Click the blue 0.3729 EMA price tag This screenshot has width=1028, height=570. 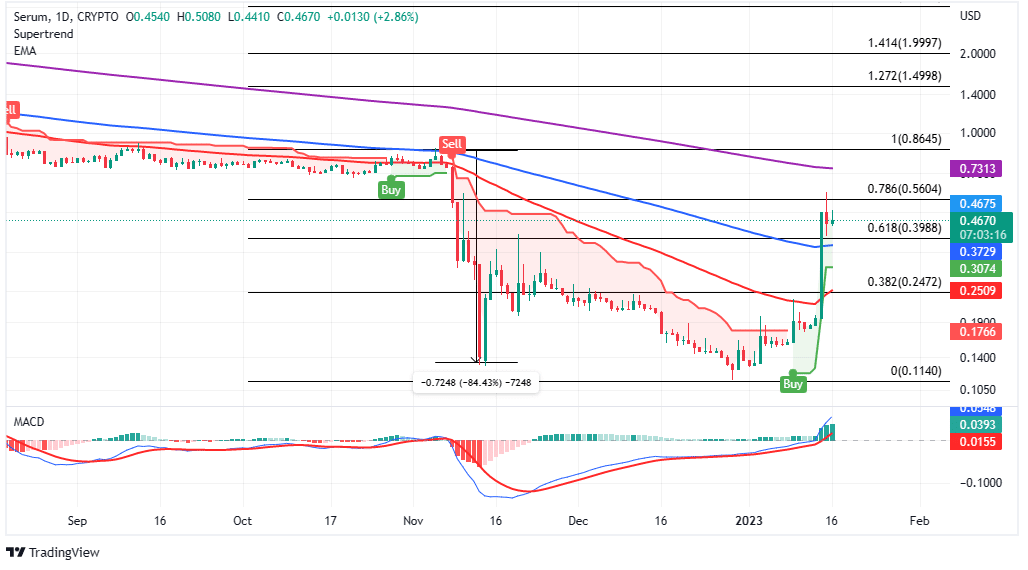click(x=976, y=252)
